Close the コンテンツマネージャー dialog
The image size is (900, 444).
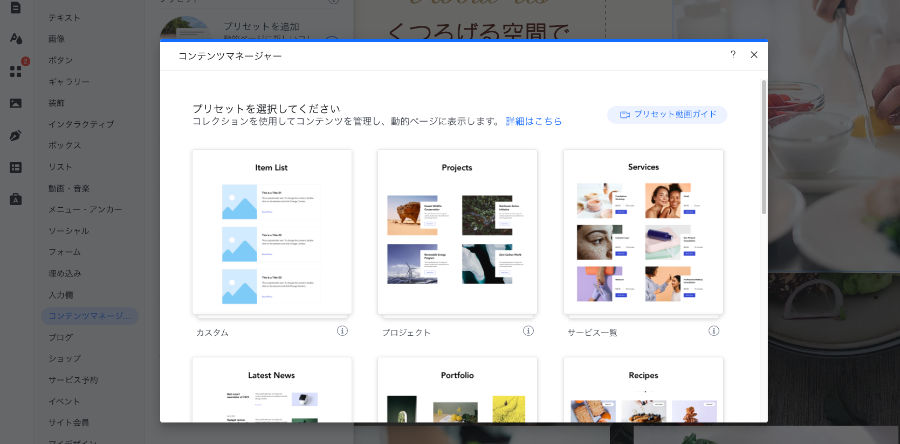pos(754,54)
